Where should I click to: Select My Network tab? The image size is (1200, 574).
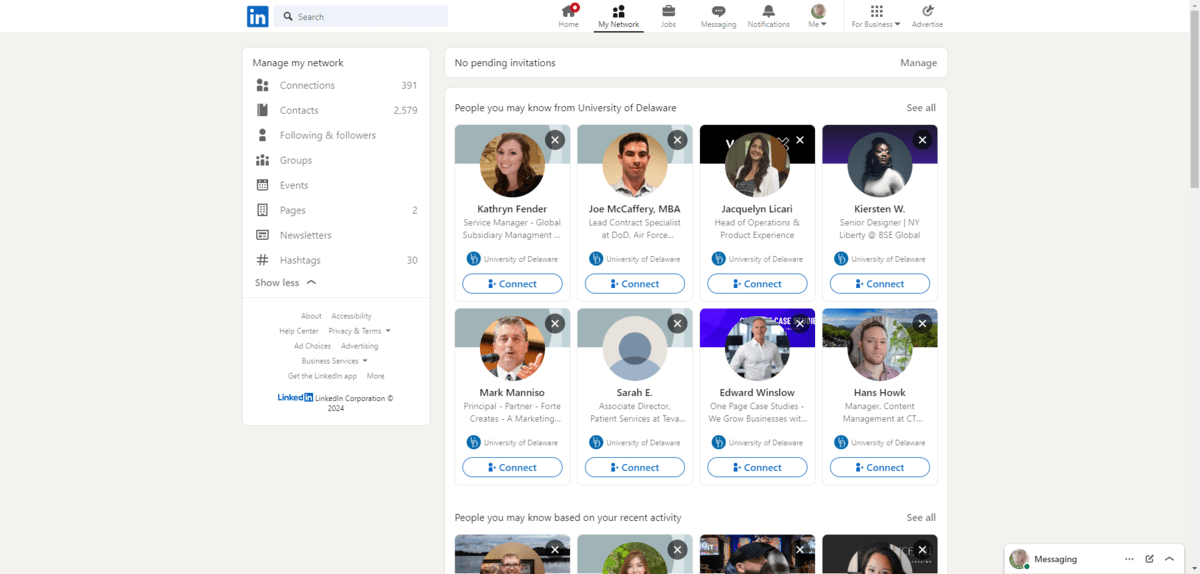pyautogui.click(x=618, y=16)
